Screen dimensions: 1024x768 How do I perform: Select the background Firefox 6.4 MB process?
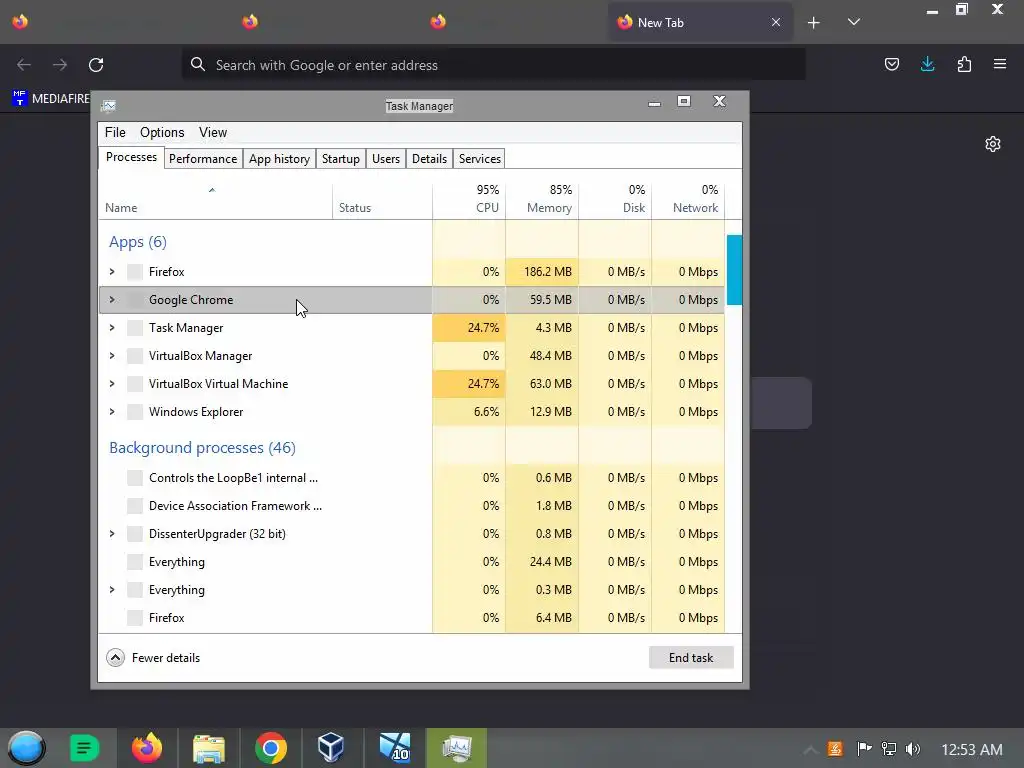pyautogui.click(x=167, y=618)
